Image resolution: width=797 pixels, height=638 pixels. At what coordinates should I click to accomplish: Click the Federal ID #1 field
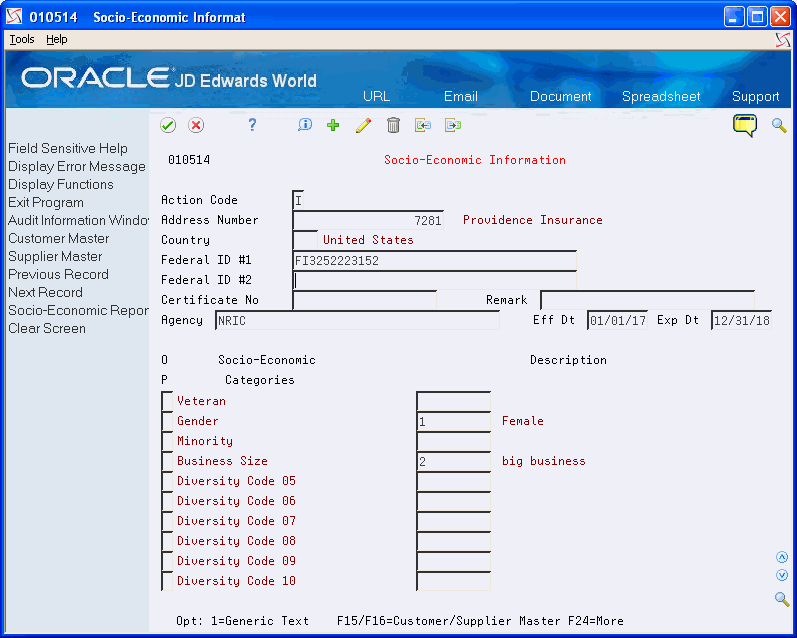[x=435, y=260]
